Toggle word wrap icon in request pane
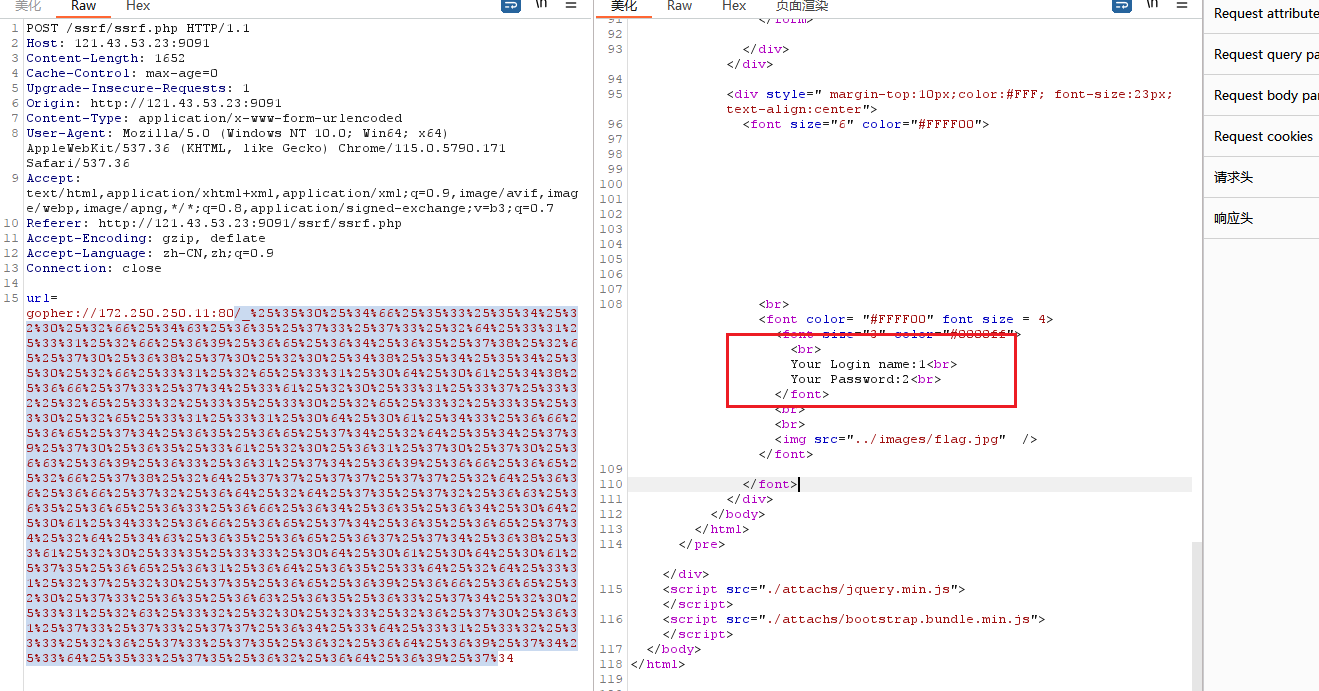Screen dimensions: 1319x691 tap(510, 5)
